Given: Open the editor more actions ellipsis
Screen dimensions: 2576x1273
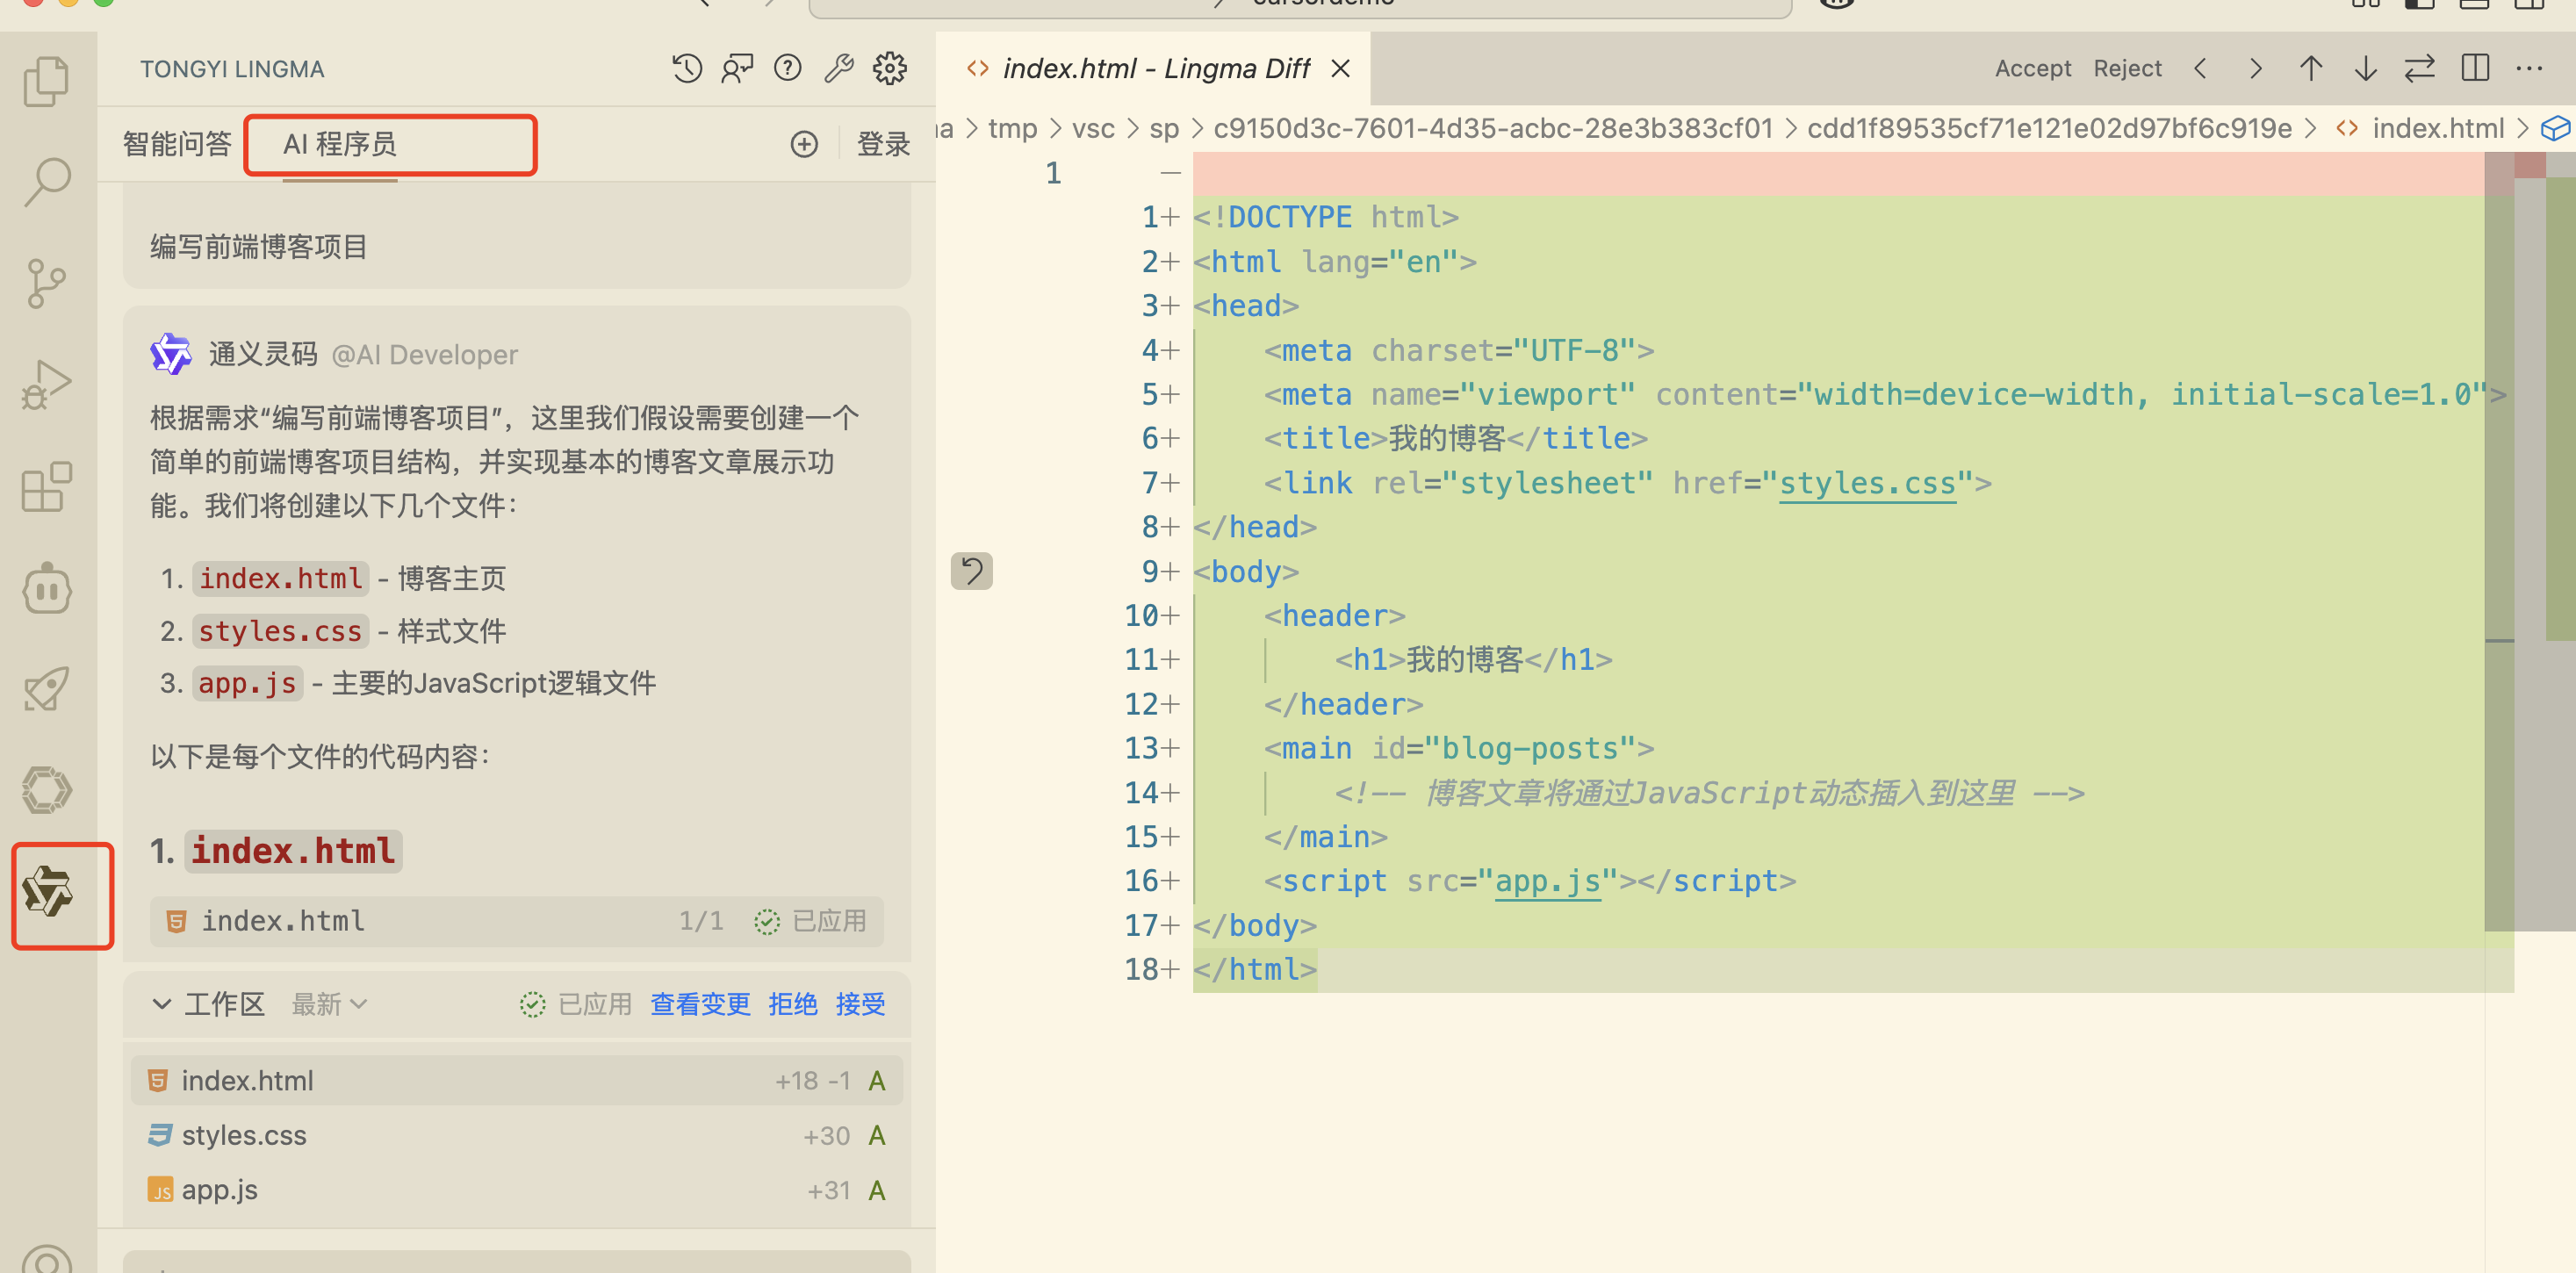Looking at the screenshot, I should click(2529, 69).
